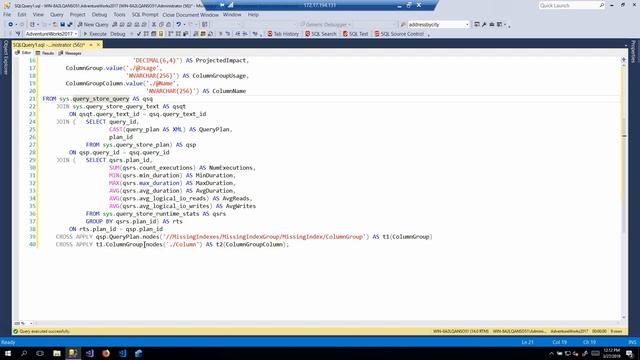This screenshot has width=640, height=360.
Task: Open the View menu
Action: tap(38, 15)
